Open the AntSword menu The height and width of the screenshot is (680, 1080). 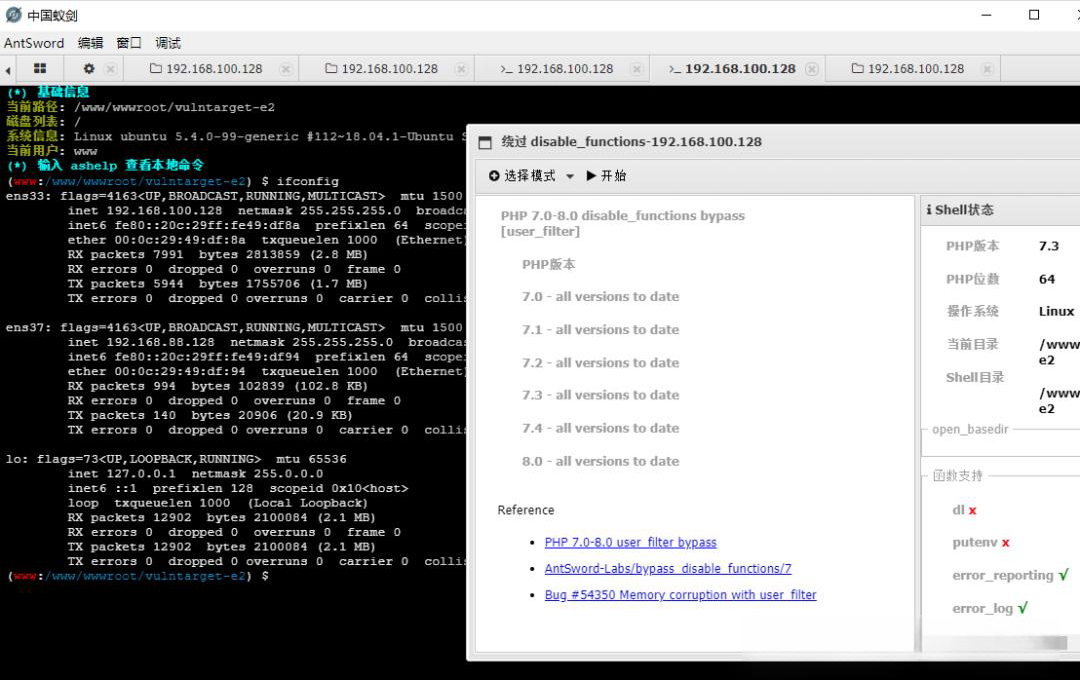click(x=34, y=43)
